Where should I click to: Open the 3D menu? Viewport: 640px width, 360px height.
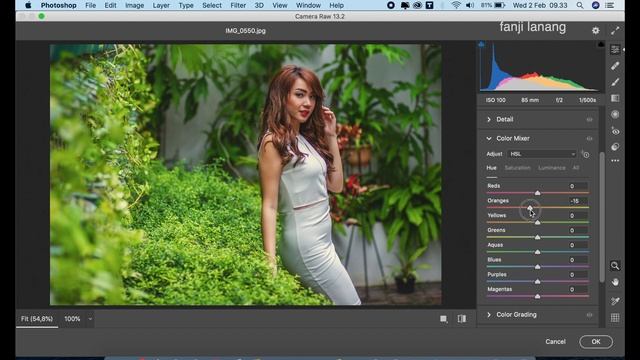pos(259,5)
